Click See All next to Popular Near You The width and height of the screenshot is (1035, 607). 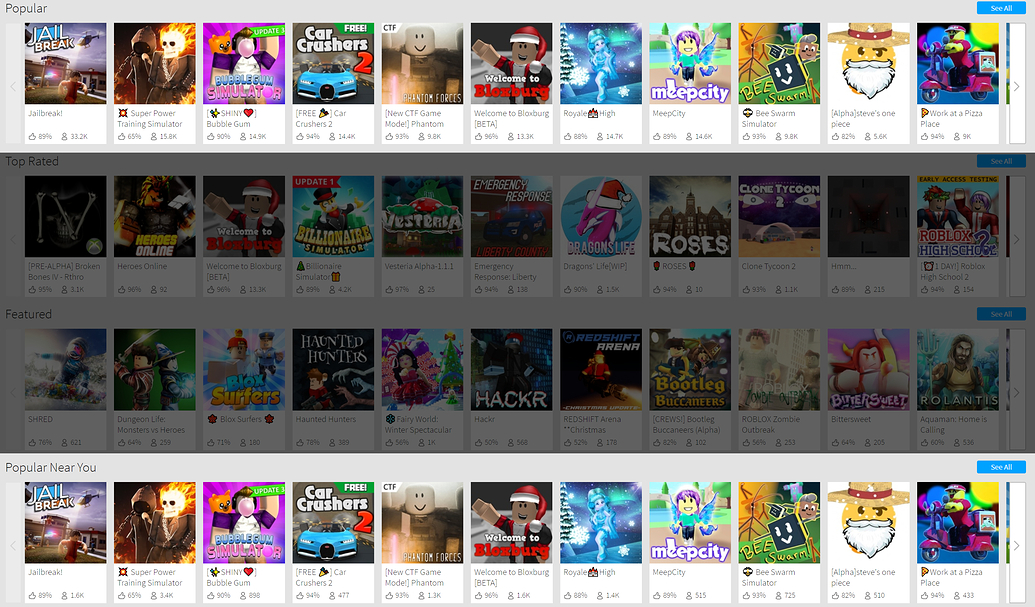(x=1000, y=466)
